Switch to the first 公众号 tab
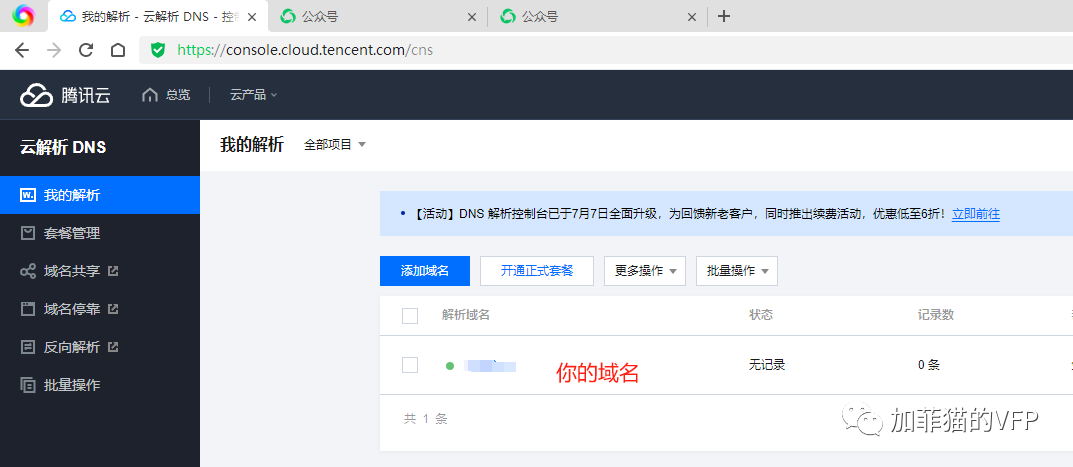This screenshot has height=467, width=1073. pyautogui.click(x=377, y=16)
